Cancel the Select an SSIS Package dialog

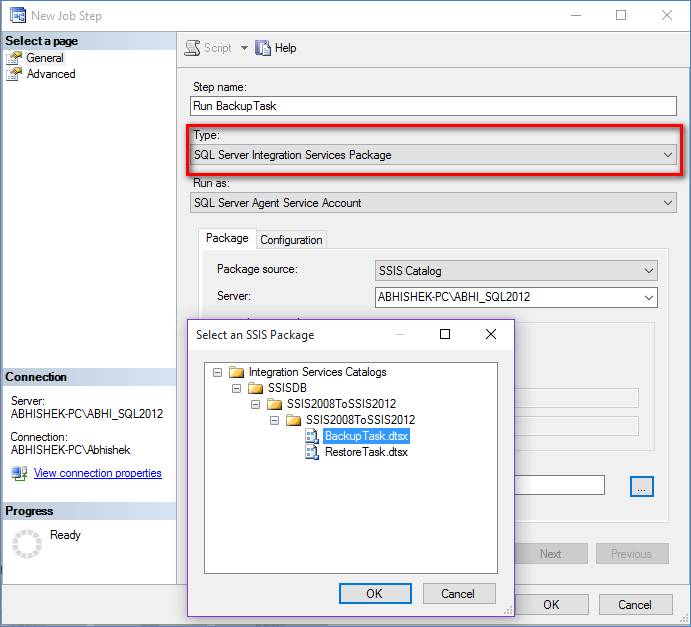(459, 594)
